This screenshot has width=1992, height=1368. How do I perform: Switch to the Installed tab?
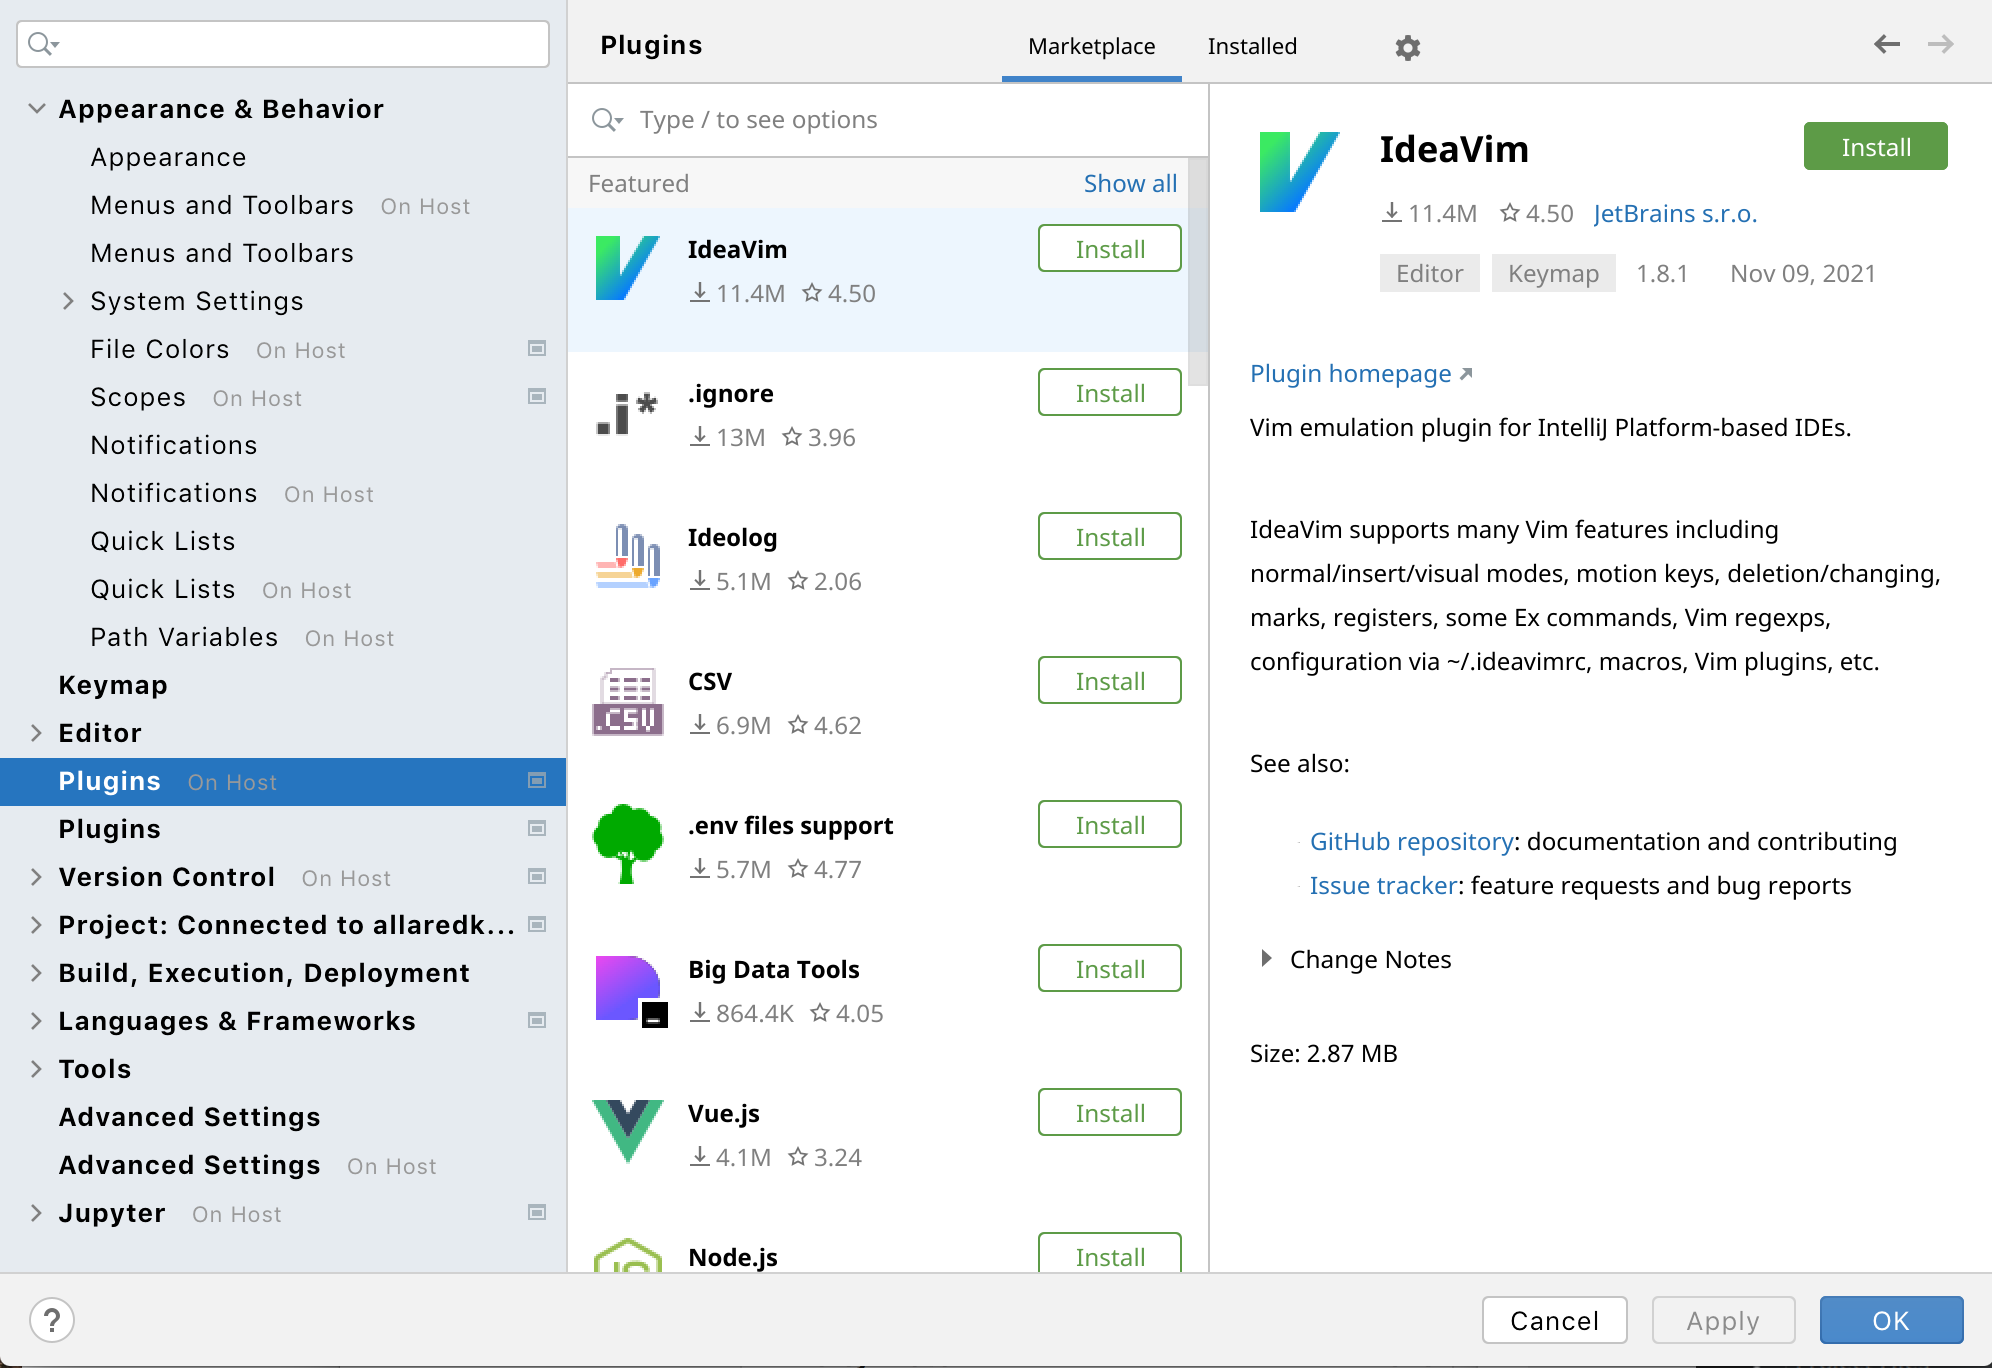pyautogui.click(x=1250, y=45)
